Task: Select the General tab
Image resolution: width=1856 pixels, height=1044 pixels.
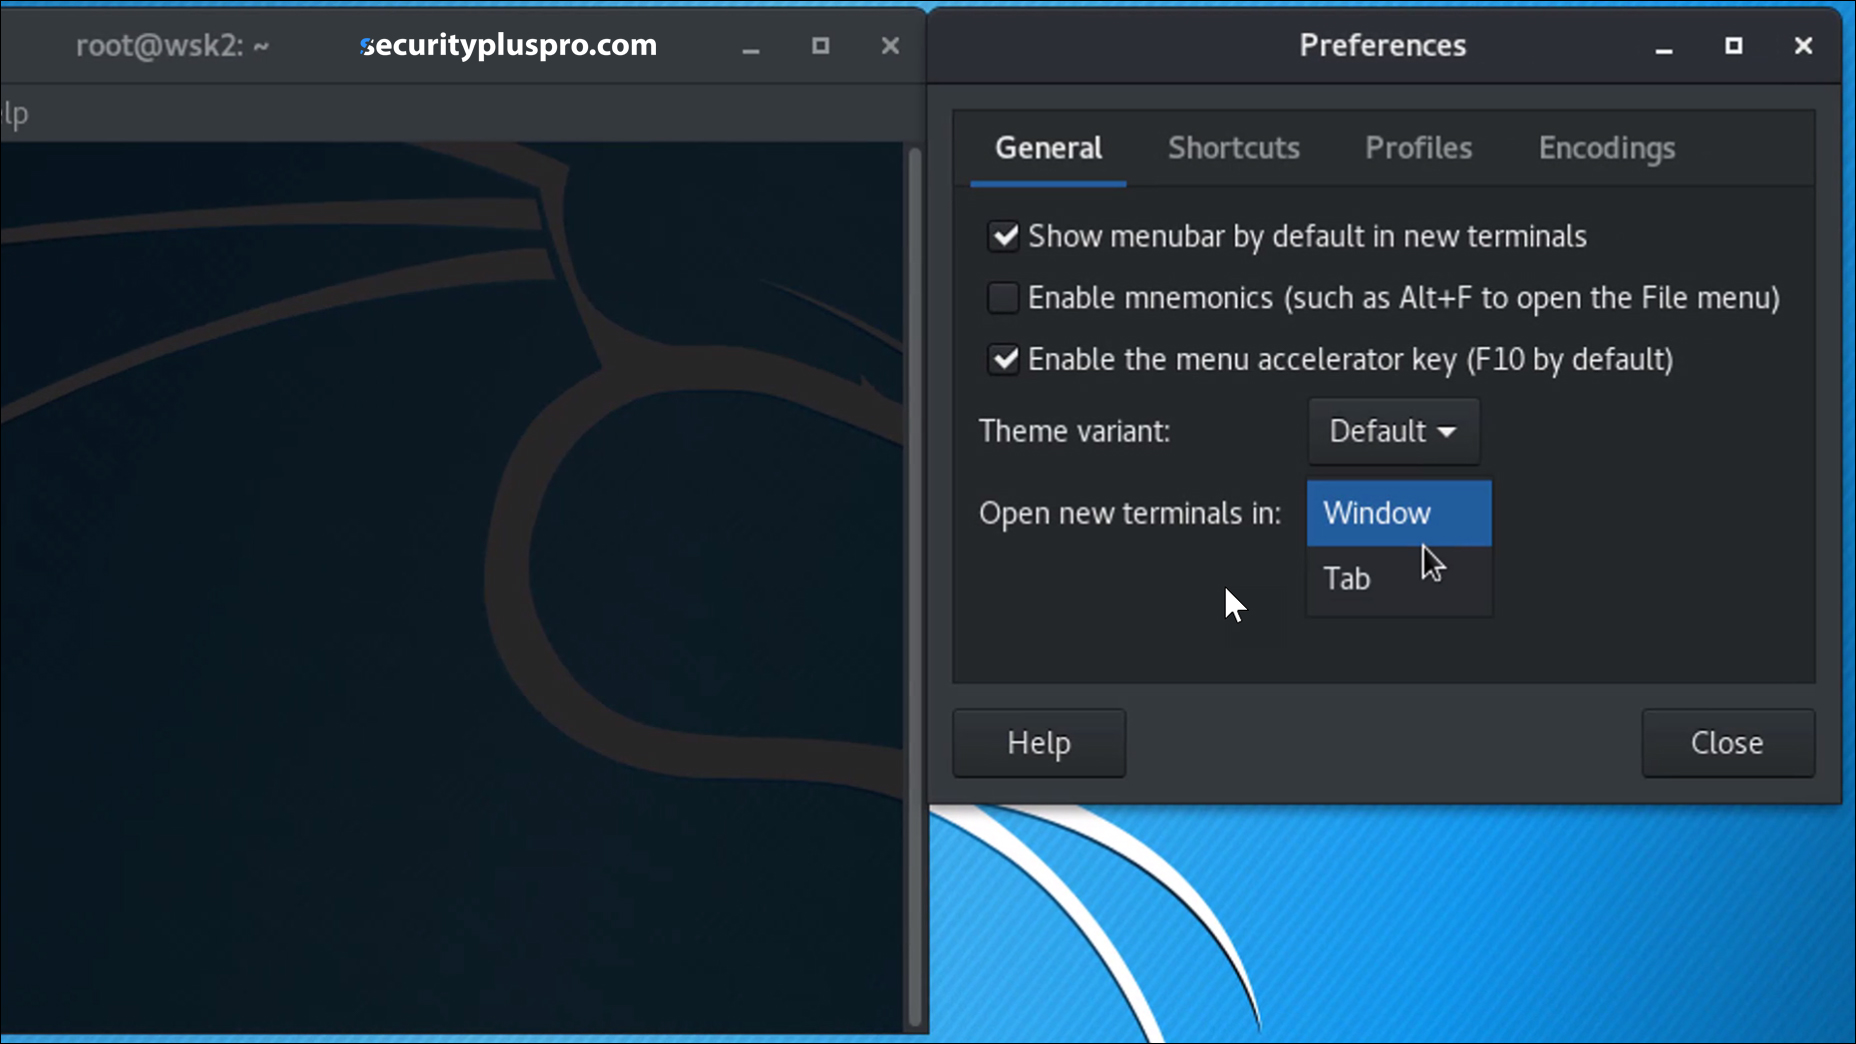Action: click(1046, 148)
